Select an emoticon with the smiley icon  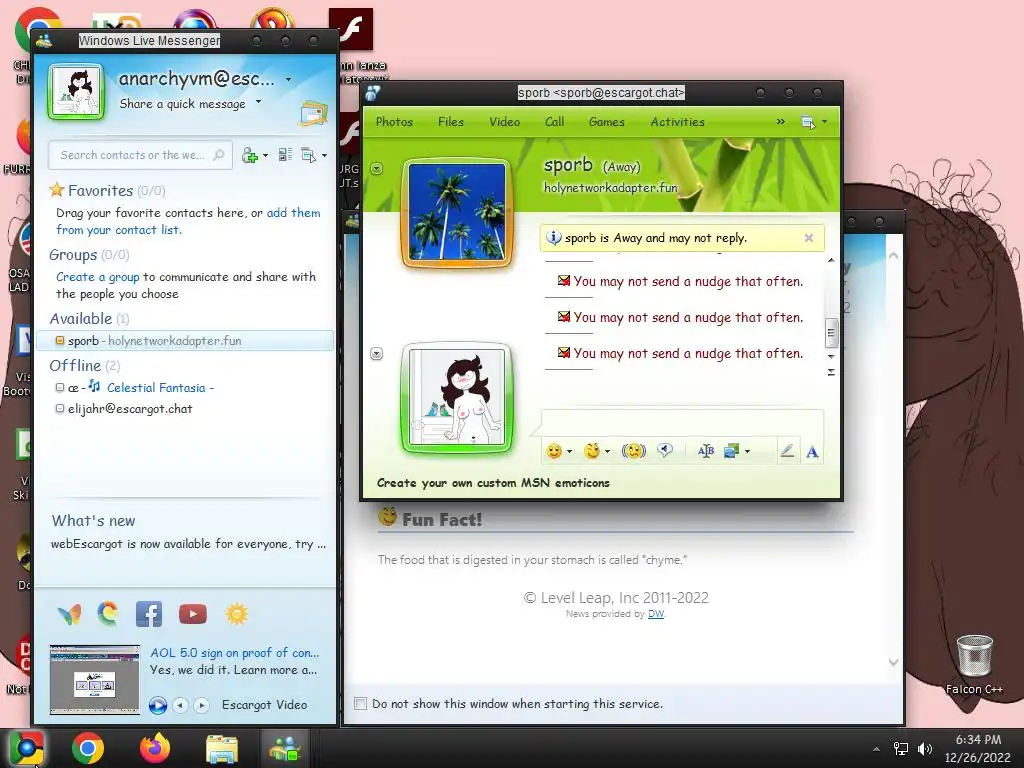[554, 451]
